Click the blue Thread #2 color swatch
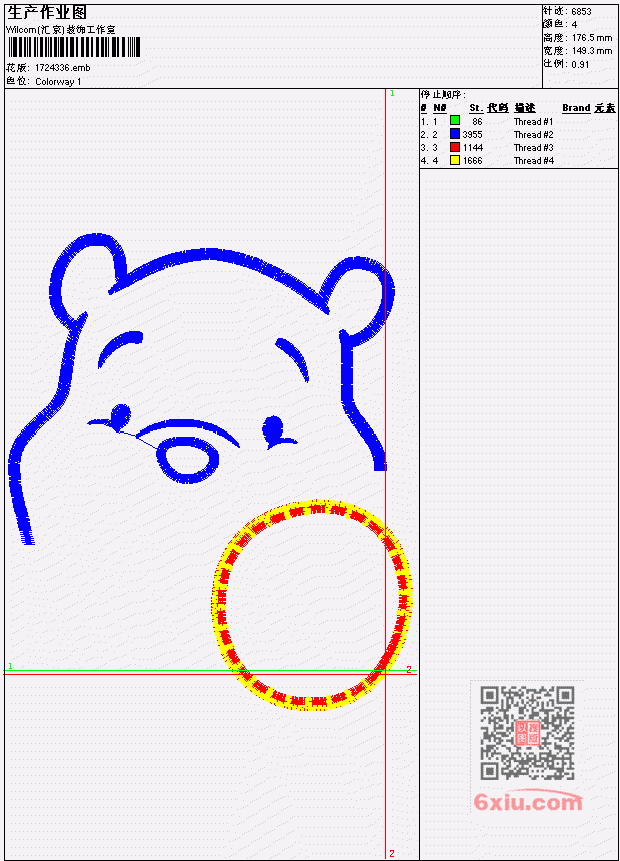Image resolution: width=620 pixels, height=861 pixels. (455, 133)
